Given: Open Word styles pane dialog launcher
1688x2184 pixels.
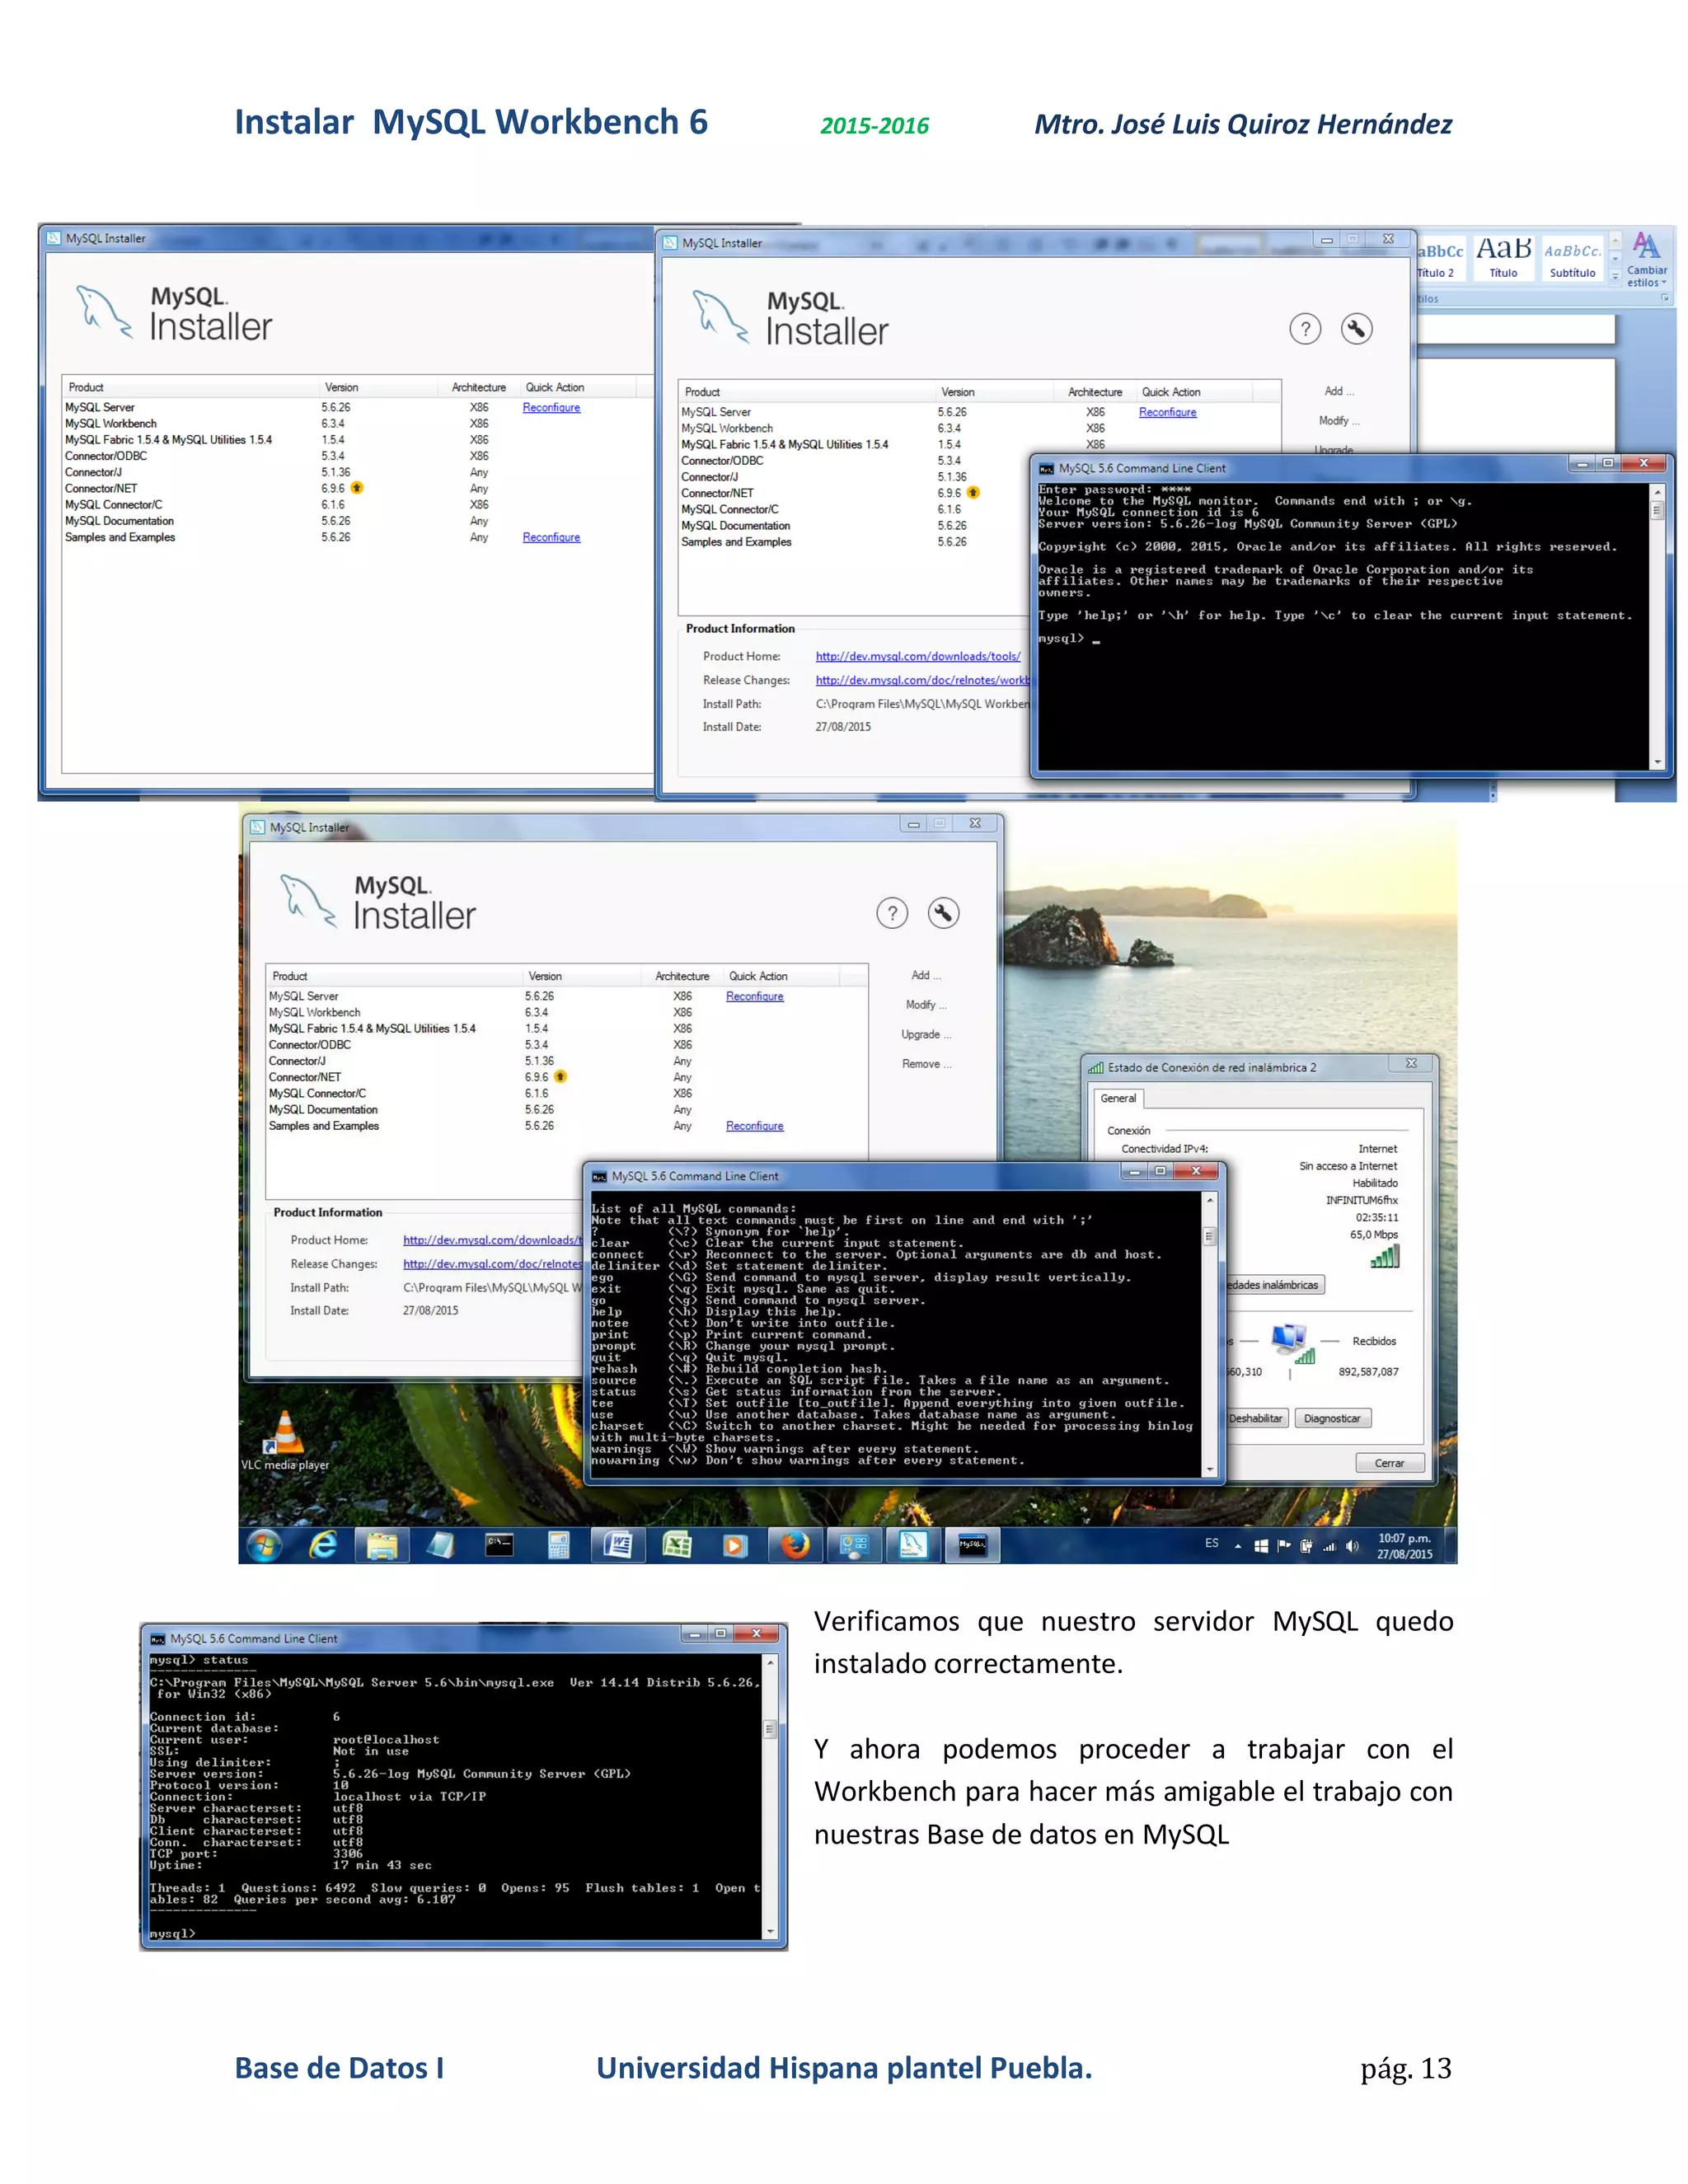Looking at the screenshot, I should 1665,298.
